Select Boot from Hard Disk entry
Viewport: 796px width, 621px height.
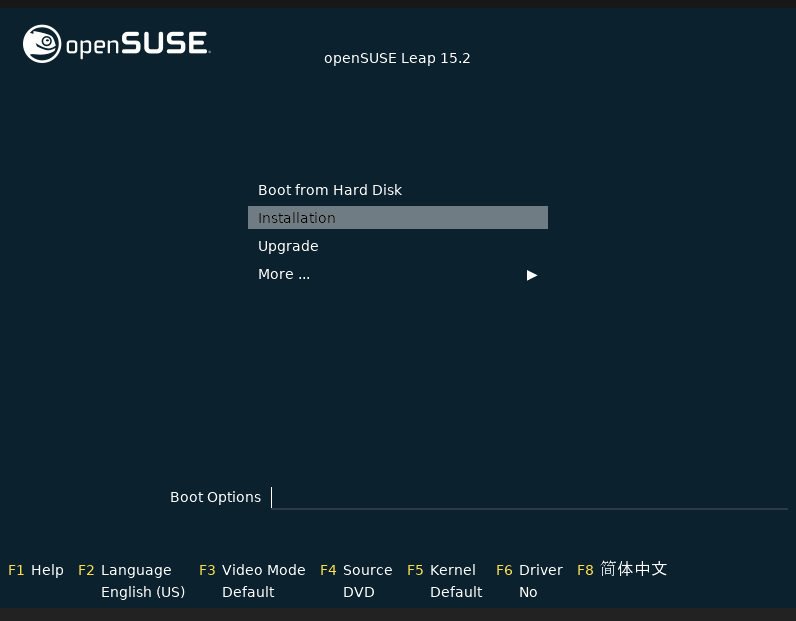[397, 190]
